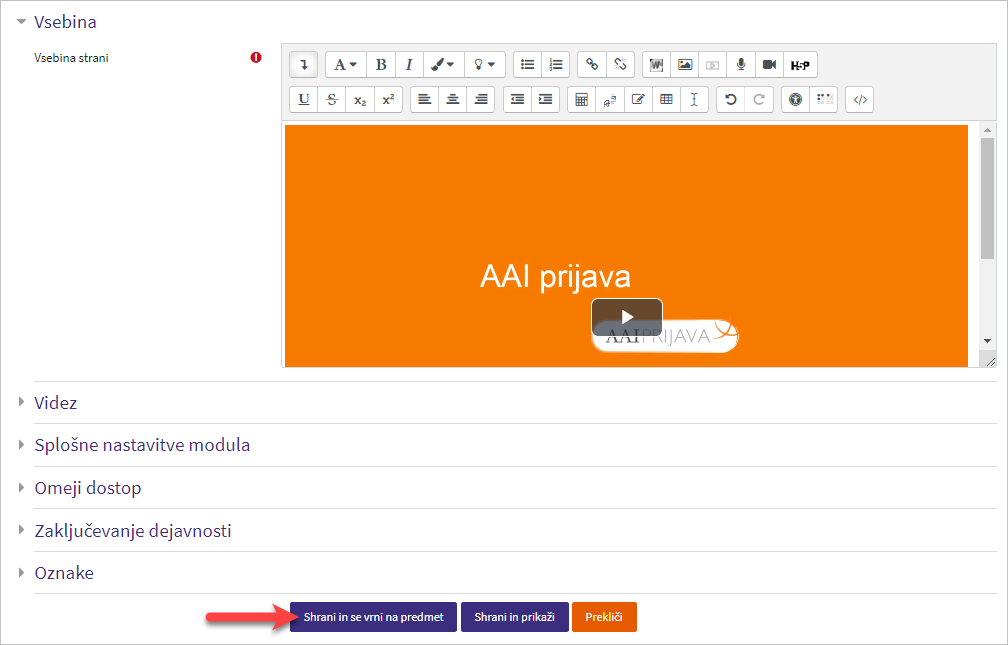The image size is (1008, 645).
Task: Switch to HTML source code view
Action: pos(860,99)
